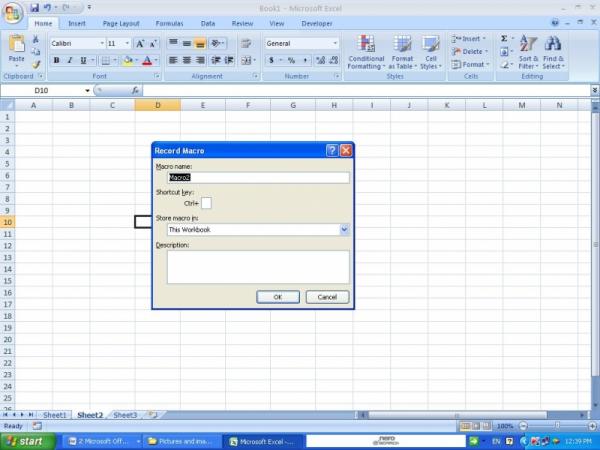
Task: Toggle Italic formatting in Font group
Action: (x=70, y=60)
